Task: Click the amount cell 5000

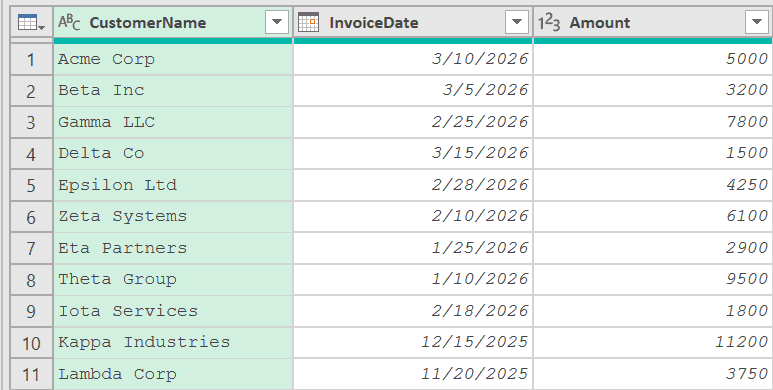Action: point(653,60)
